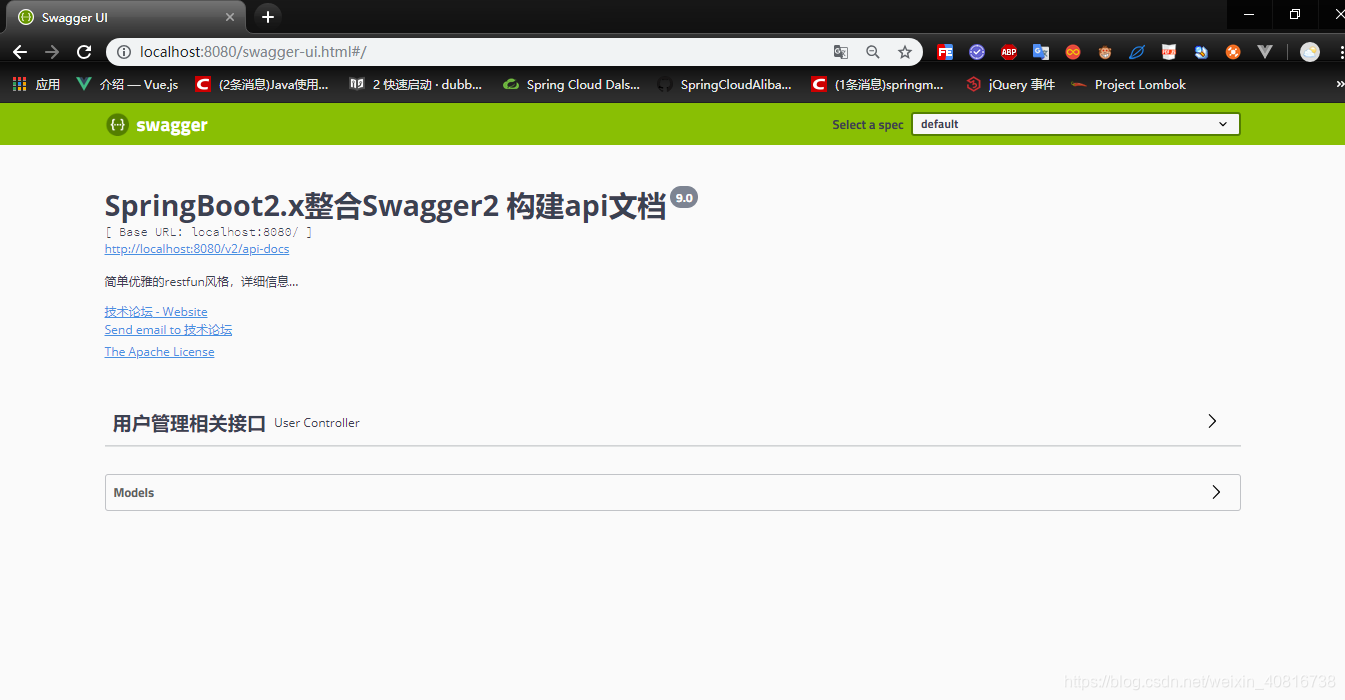Open the FE helper extension
Screen dimensions: 1345x700
click(945, 52)
